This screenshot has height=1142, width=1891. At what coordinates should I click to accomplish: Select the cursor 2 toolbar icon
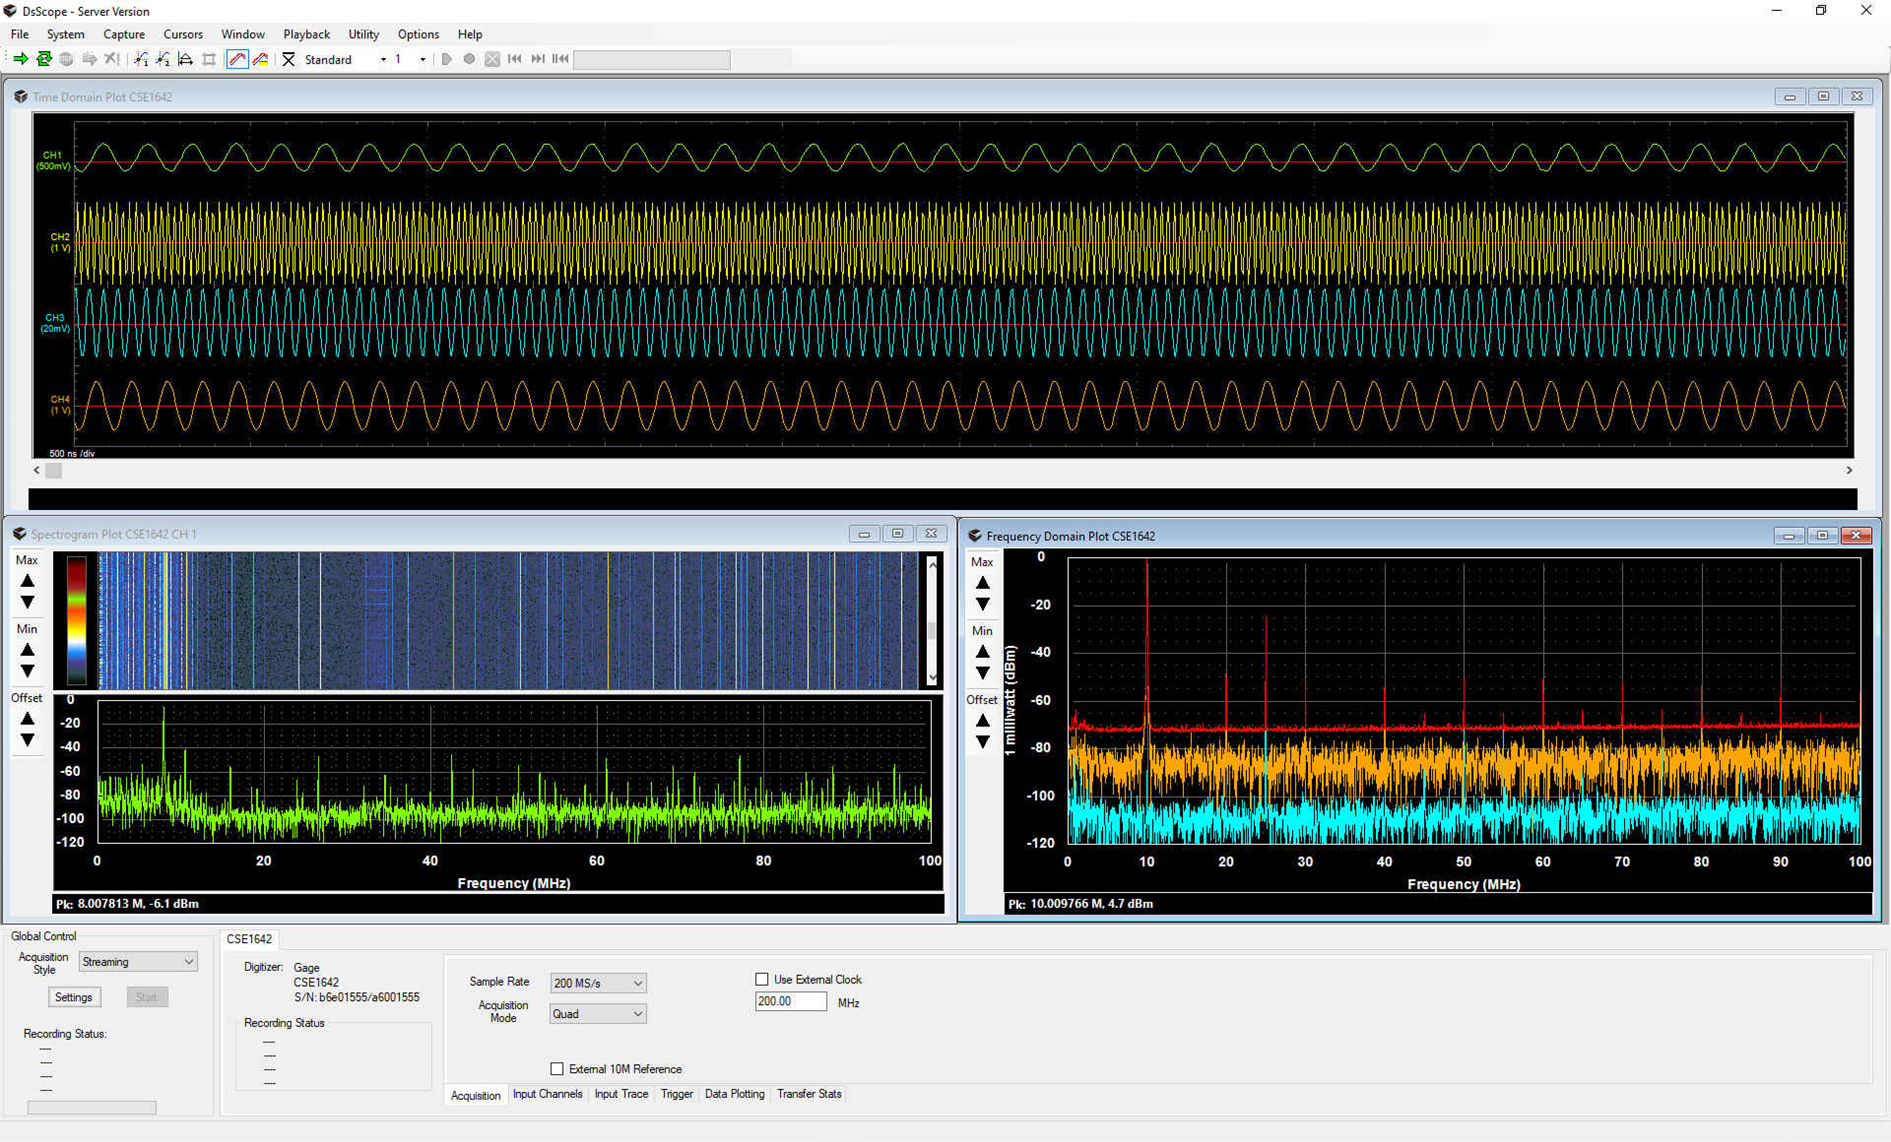point(163,59)
